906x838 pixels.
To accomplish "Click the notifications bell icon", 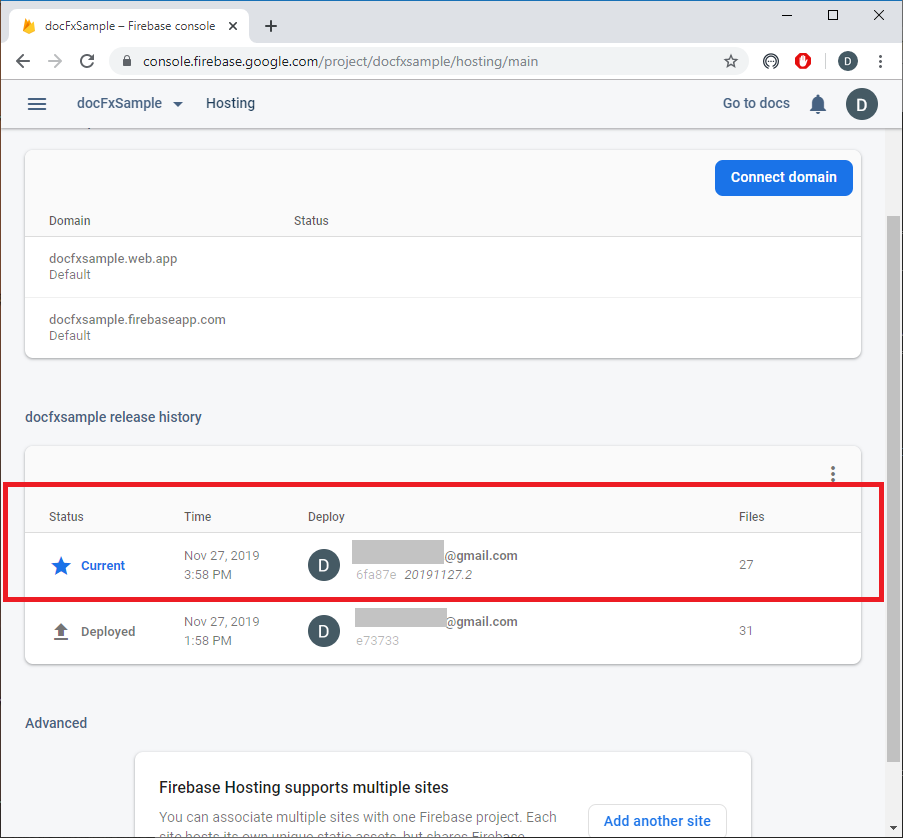I will click(x=818, y=104).
